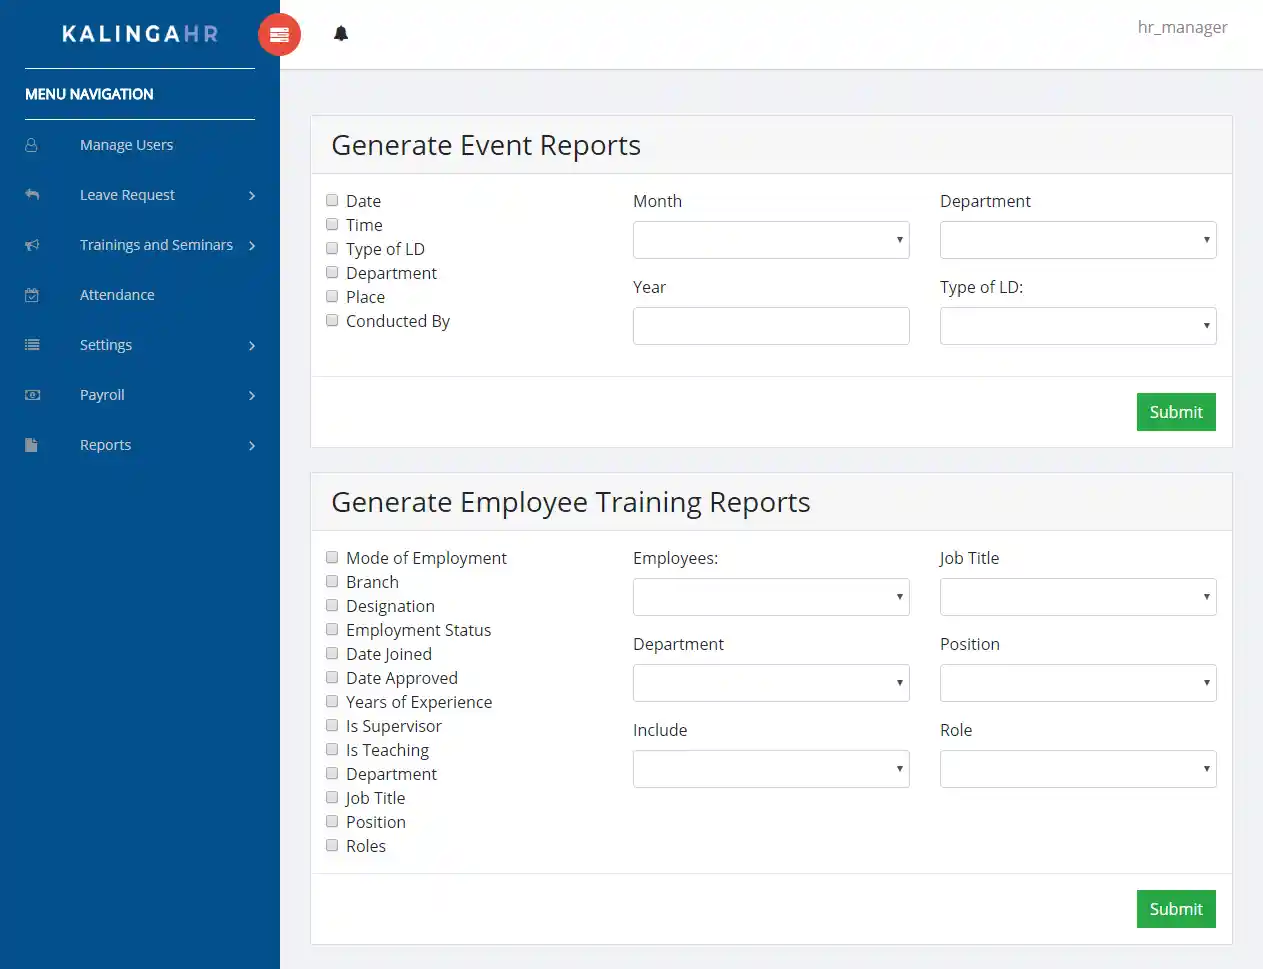The width and height of the screenshot is (1263, 969).
Task: Check the Time checkbox
Action: (x=332, y=224)
